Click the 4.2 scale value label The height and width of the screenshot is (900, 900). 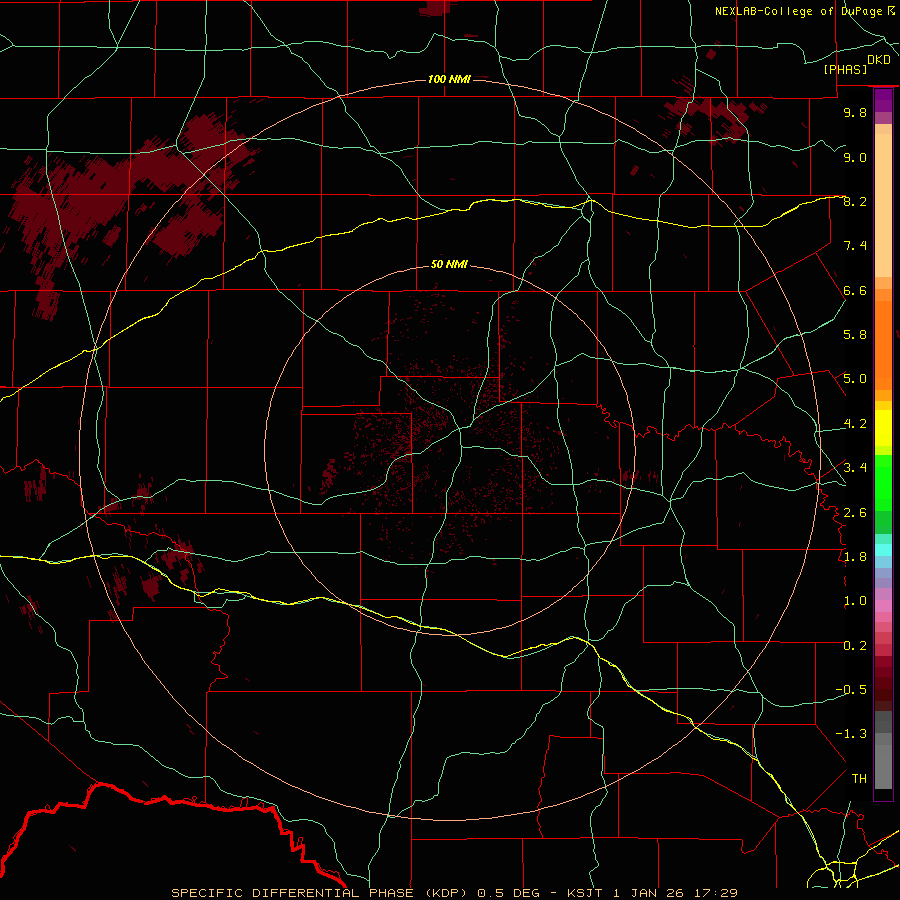click(x=855, y=424)
